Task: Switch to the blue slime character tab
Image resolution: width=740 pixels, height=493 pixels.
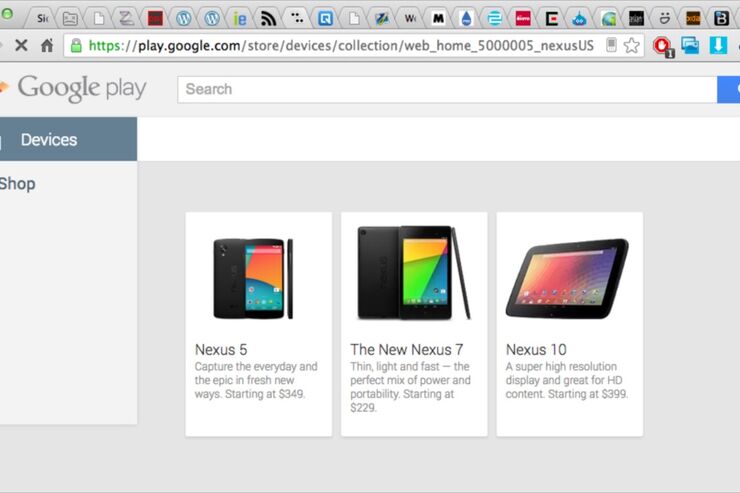Action: [580, 18]
